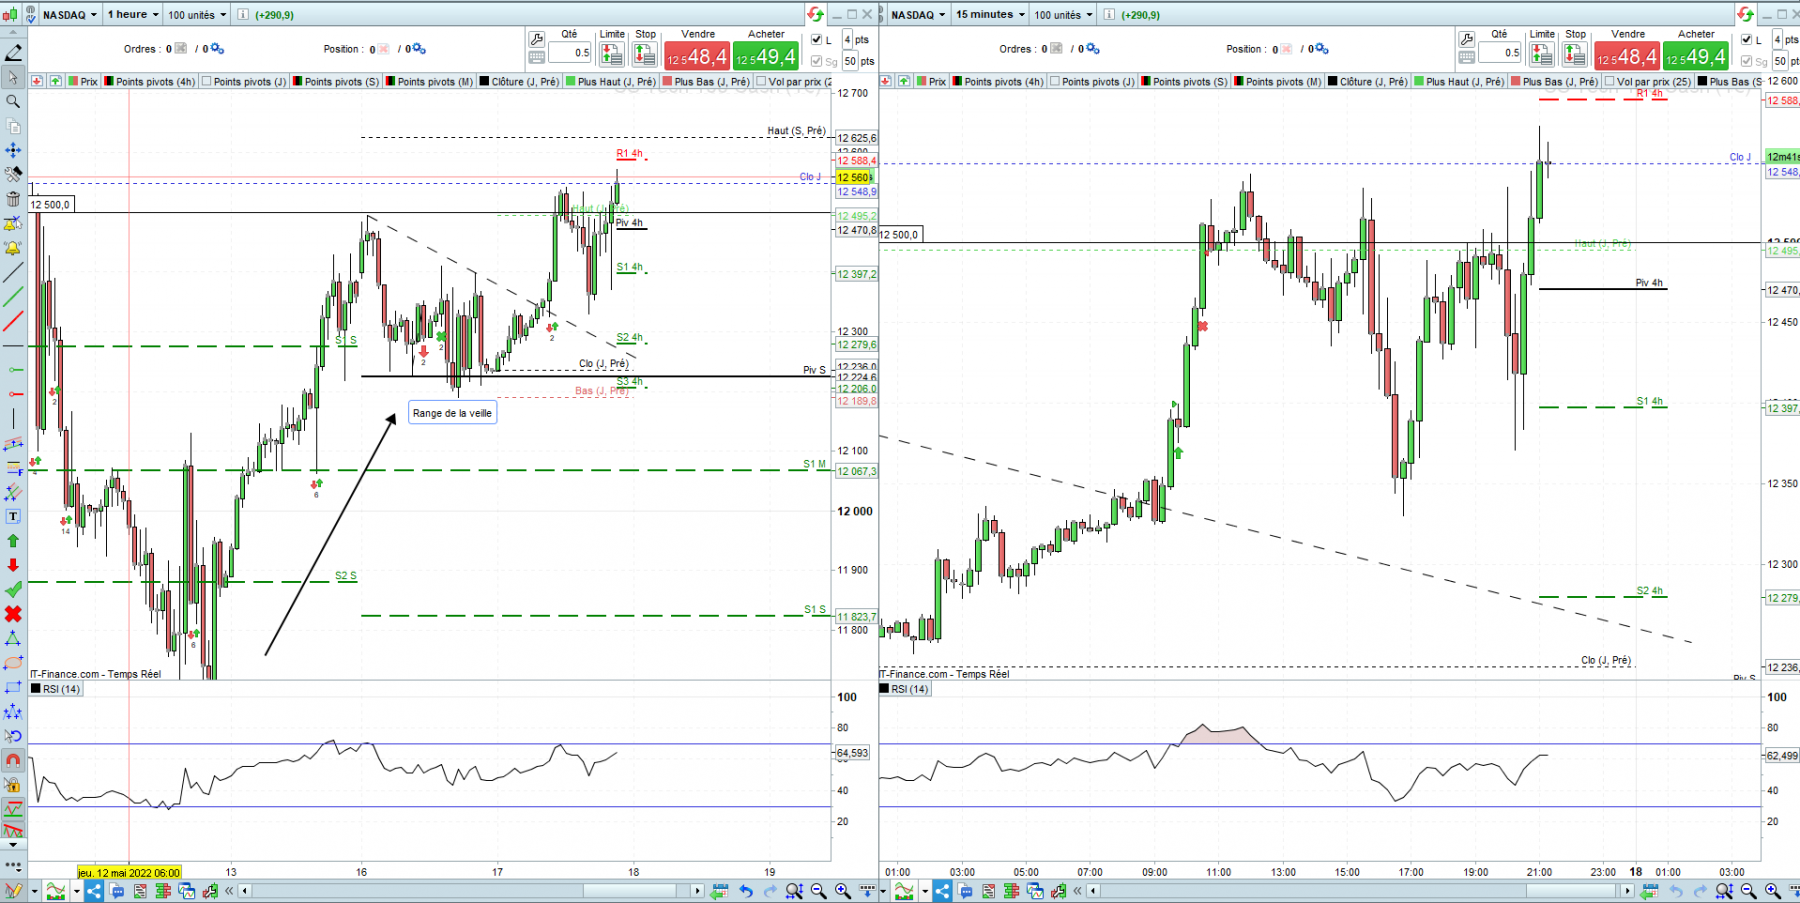The image size is (1800, 903).
Task: Toggle the L checkbox in left chart order panel
Action: [x=817, y=40]
